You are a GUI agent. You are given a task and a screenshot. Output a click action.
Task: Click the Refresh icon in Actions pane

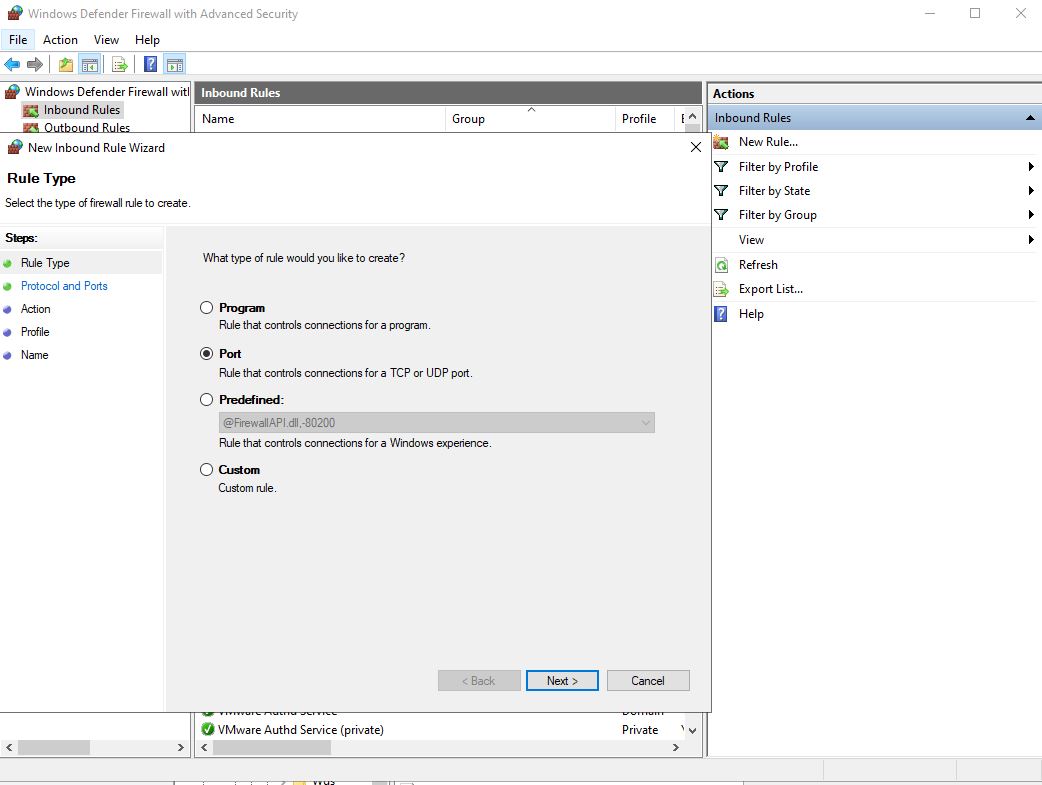click(721, 265)
